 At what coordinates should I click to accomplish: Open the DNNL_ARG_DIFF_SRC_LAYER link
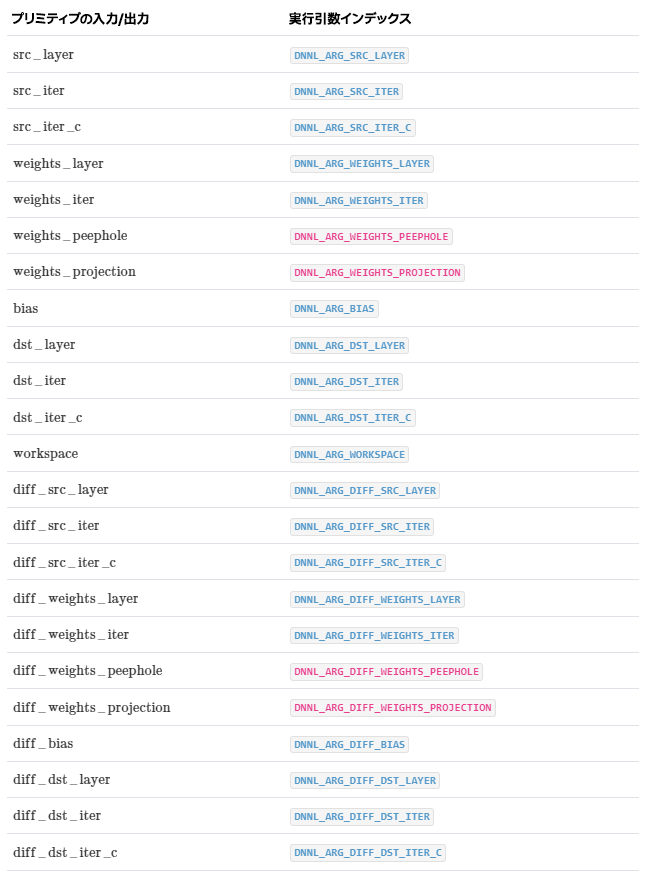click(365, 491)
